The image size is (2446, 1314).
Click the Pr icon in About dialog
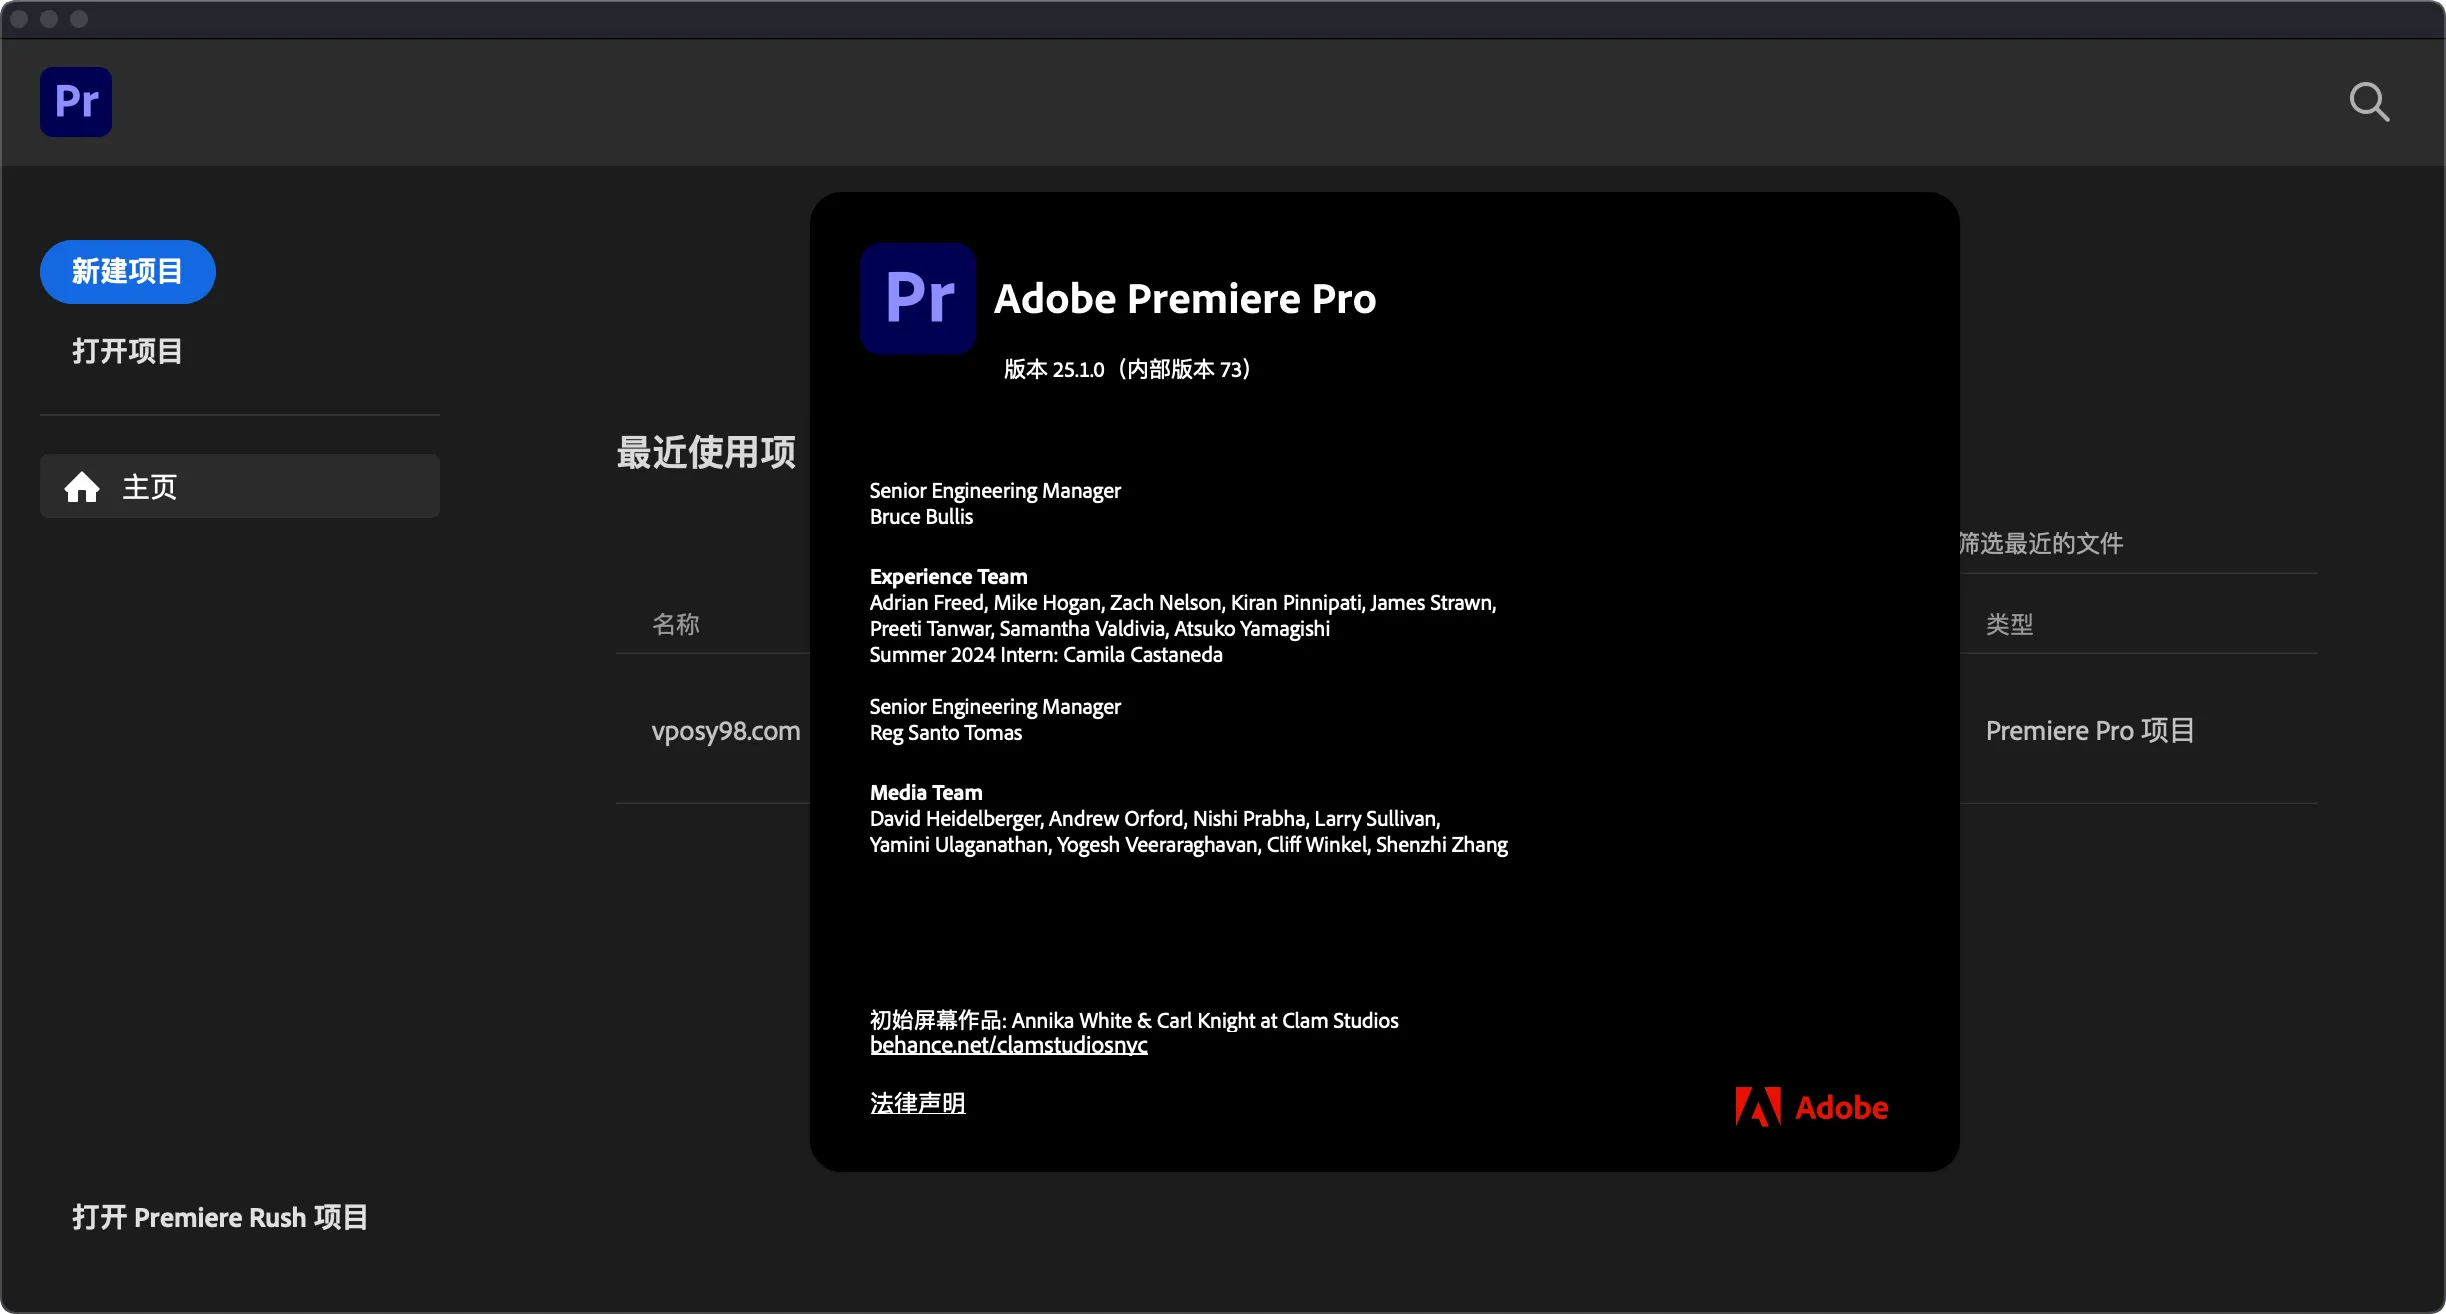click(918, 298)
